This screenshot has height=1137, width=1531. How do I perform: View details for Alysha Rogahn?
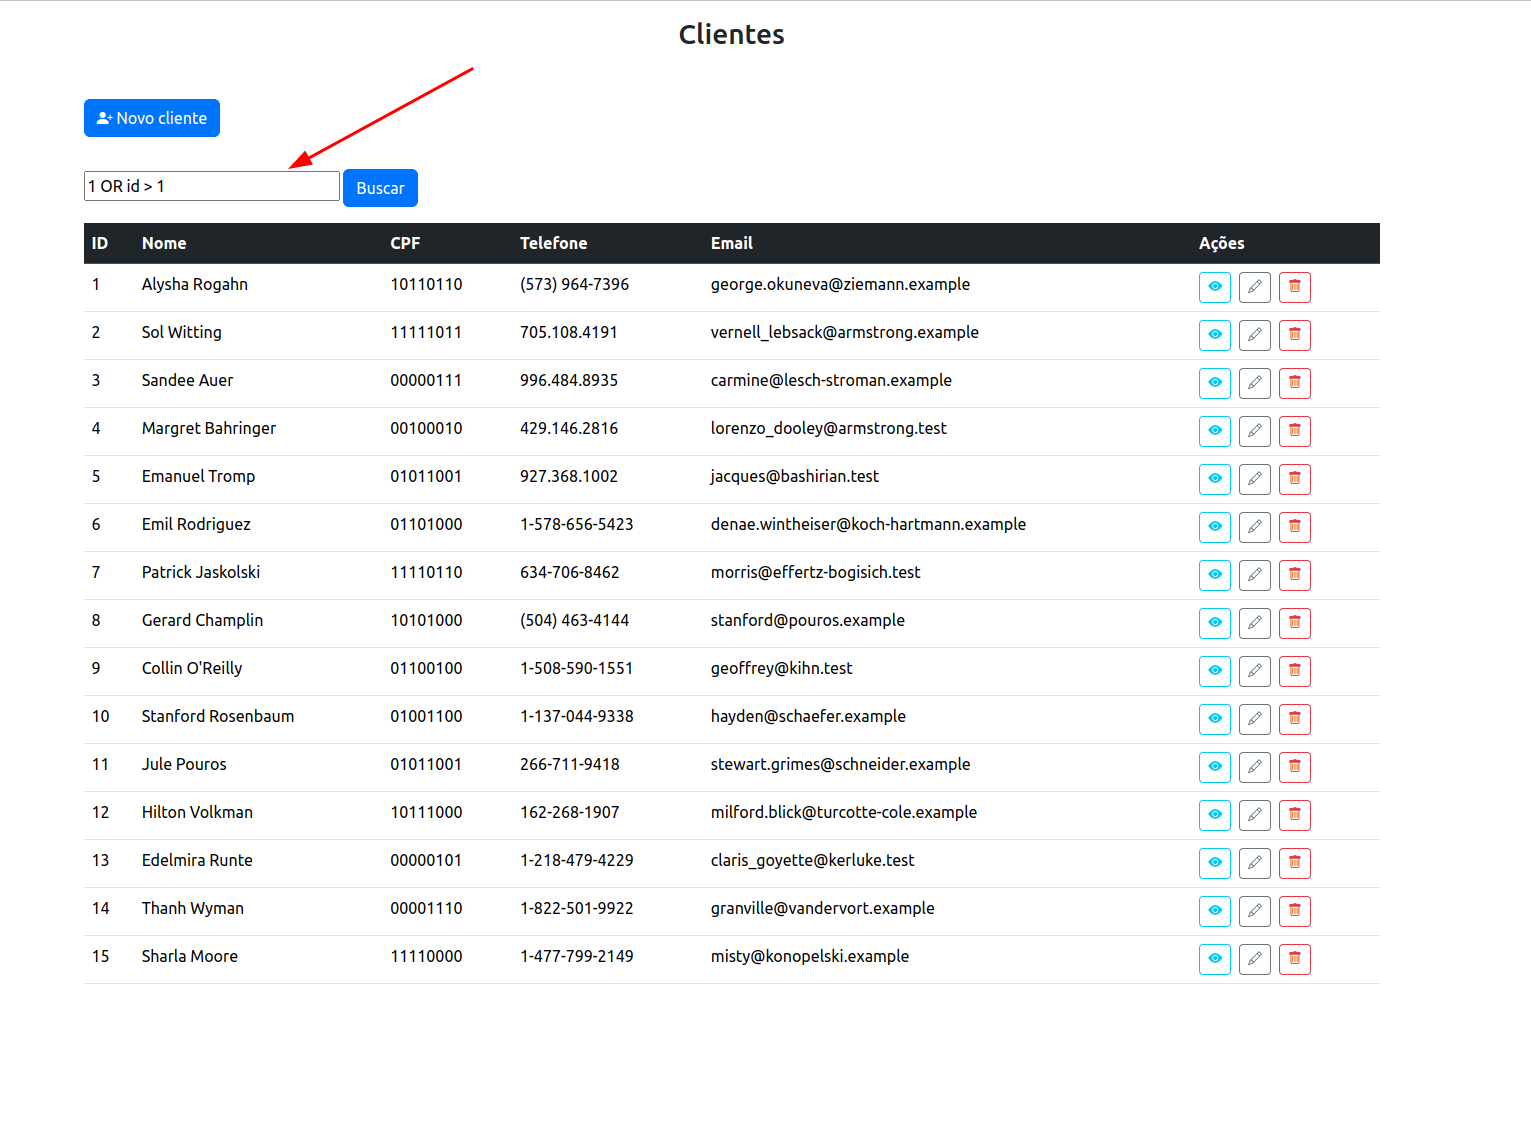1215,287
